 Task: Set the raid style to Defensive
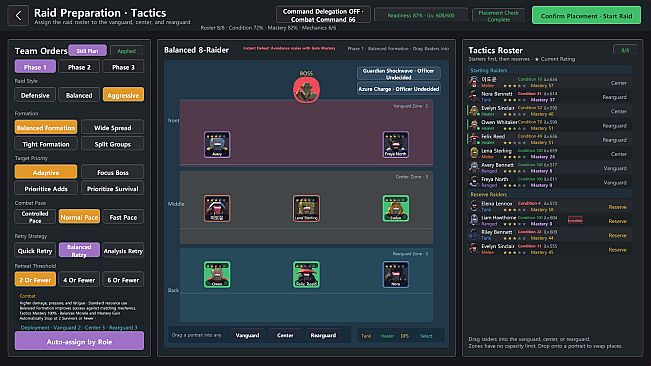click(35, 95)
